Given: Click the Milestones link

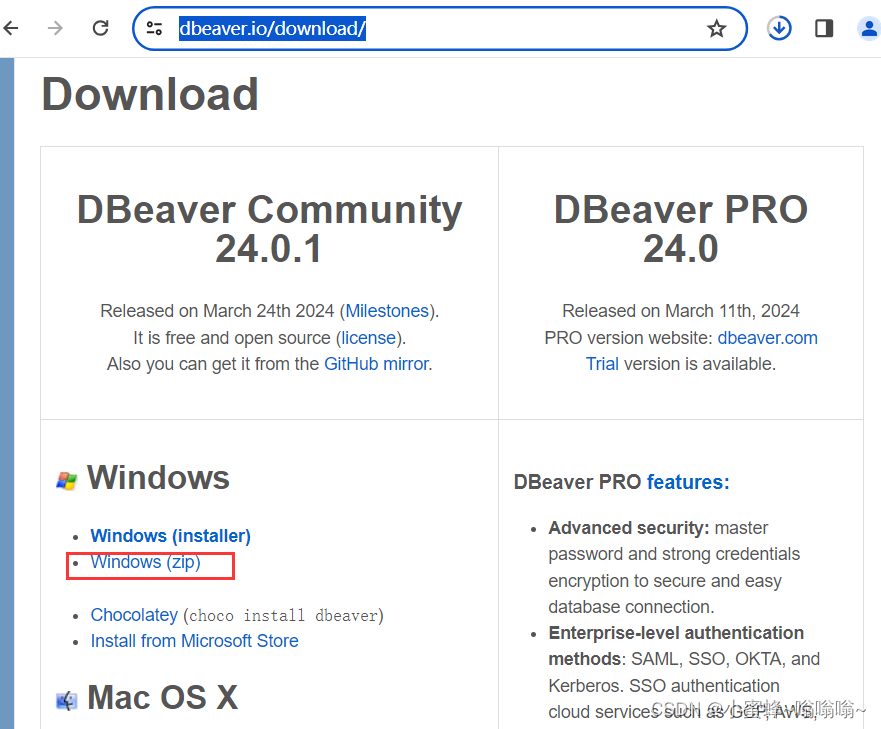Looking at the screenshot, I should tap(386, 311).
